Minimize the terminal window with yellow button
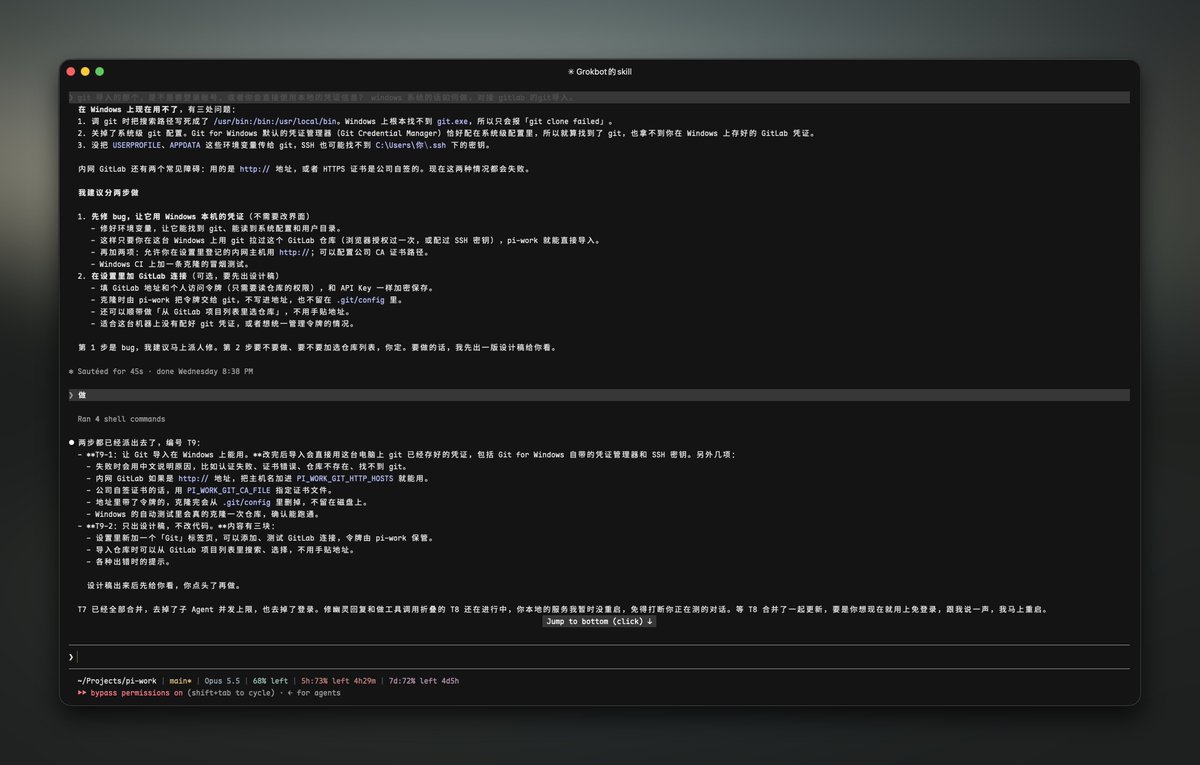This screenshot has height=765, width=1200. (x=86, y=72)
